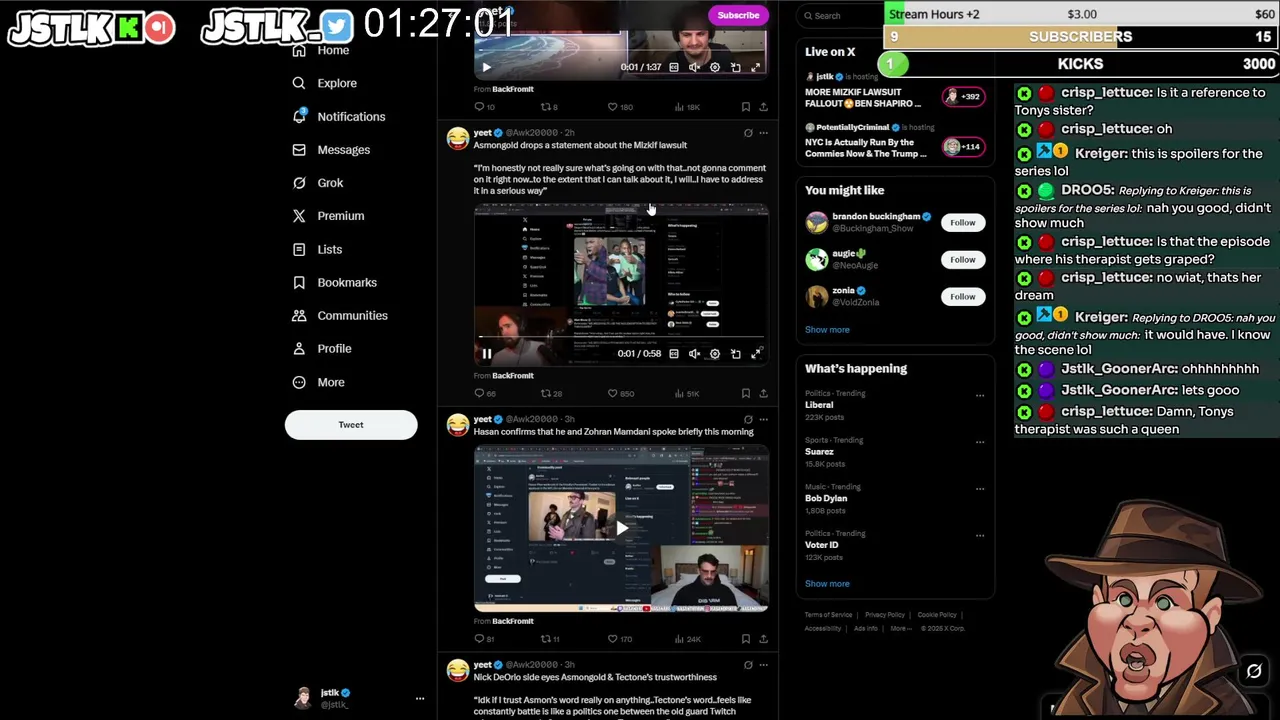Open settings gear on Asmongold video
1280x720 pixels.
point(714,354)
